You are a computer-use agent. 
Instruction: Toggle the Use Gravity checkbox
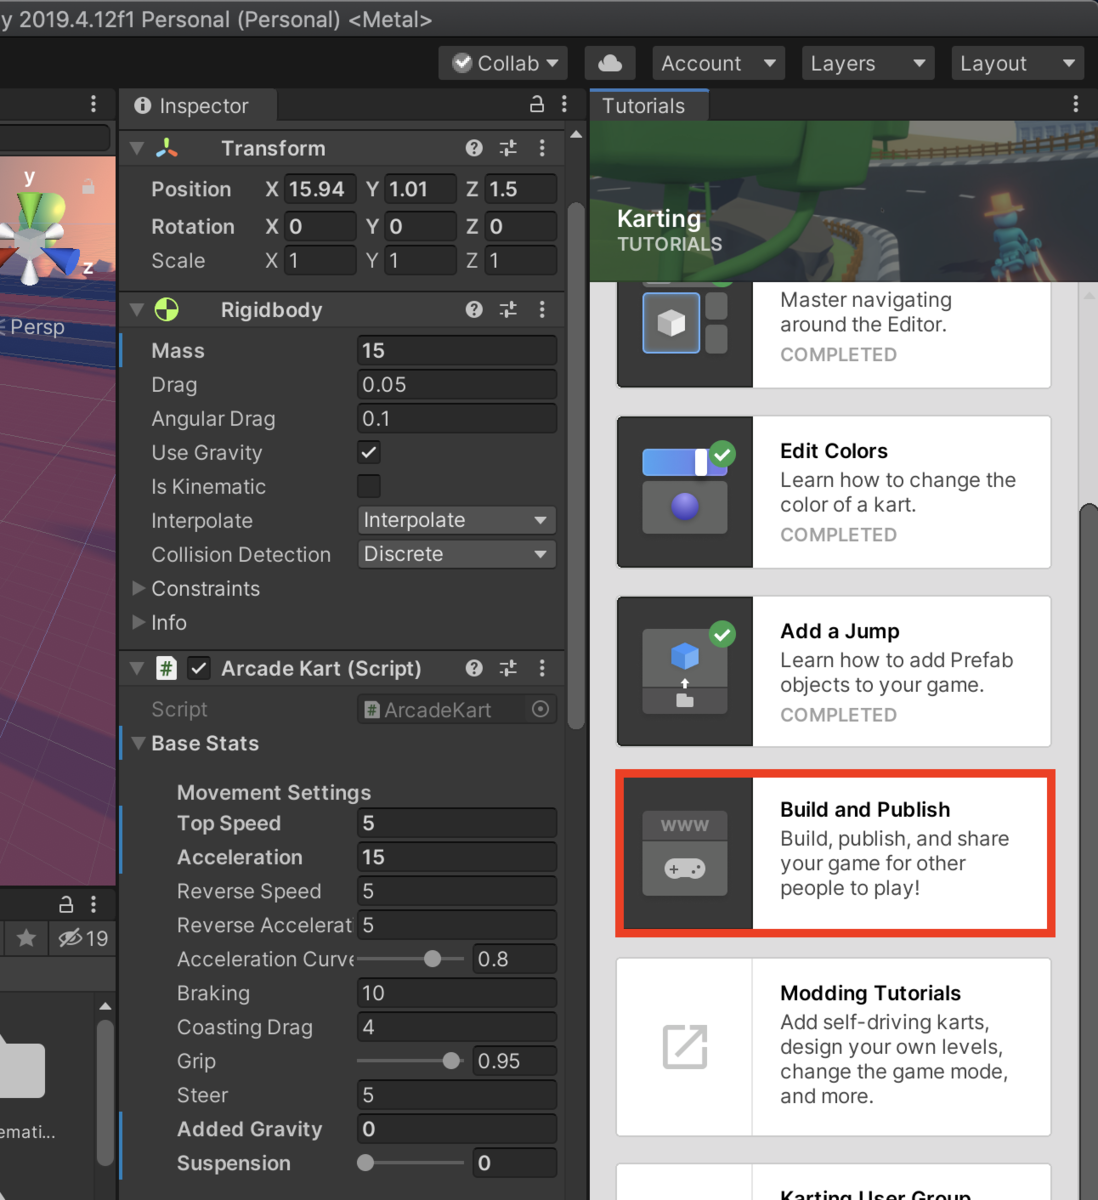click(369, 452)
